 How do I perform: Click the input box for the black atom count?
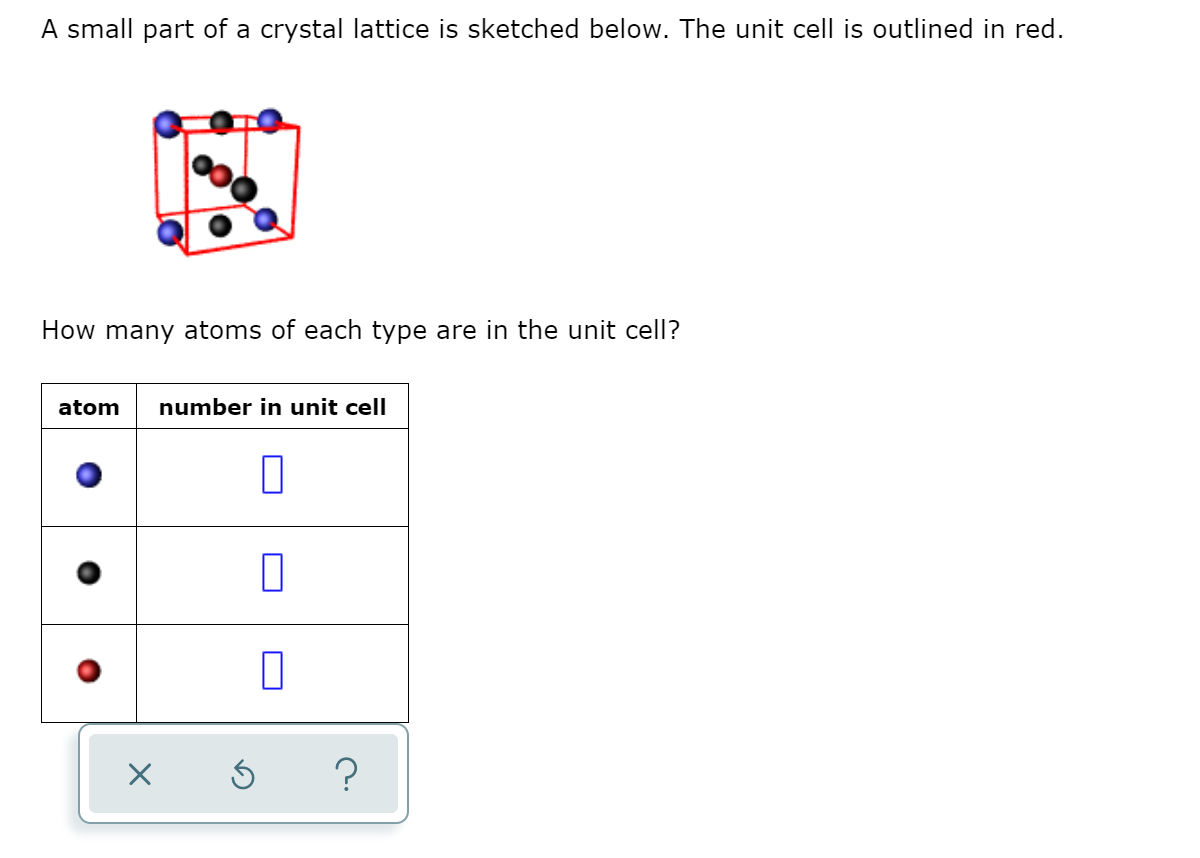[x=270, y=573]
